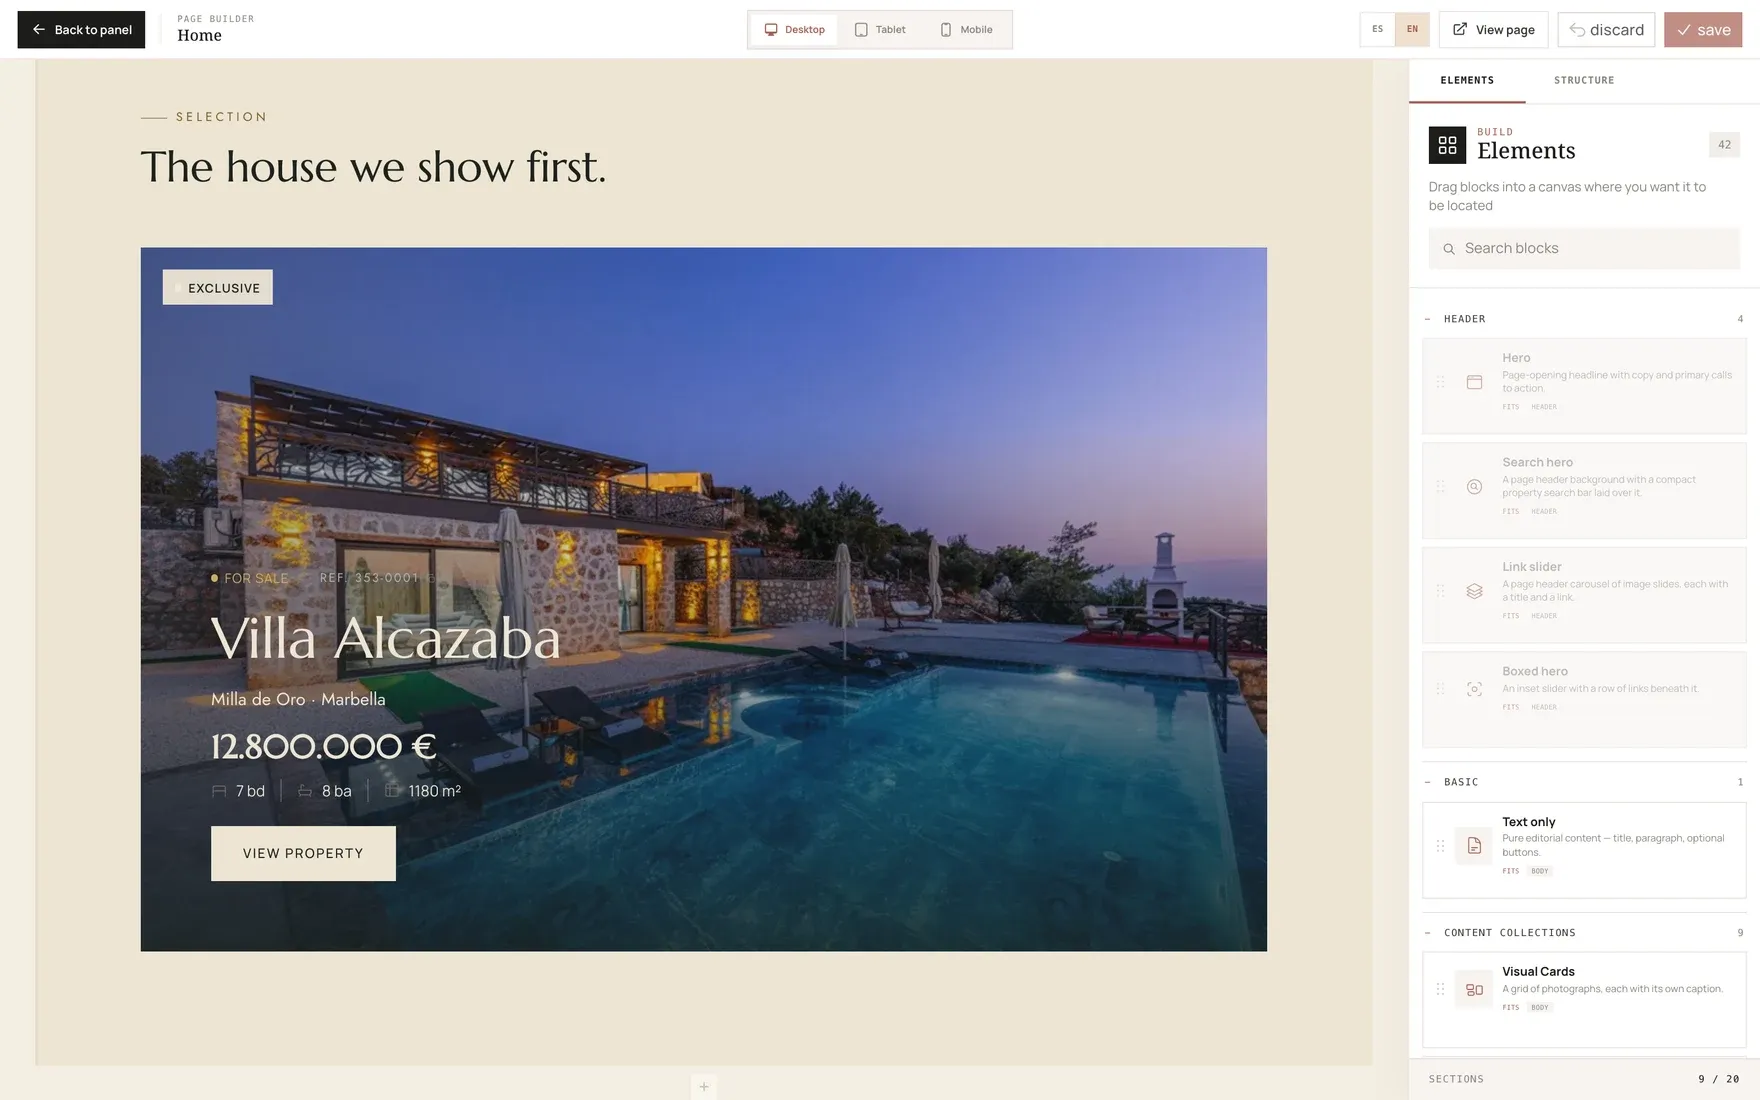Click the REF 353-0001 label

369,578
